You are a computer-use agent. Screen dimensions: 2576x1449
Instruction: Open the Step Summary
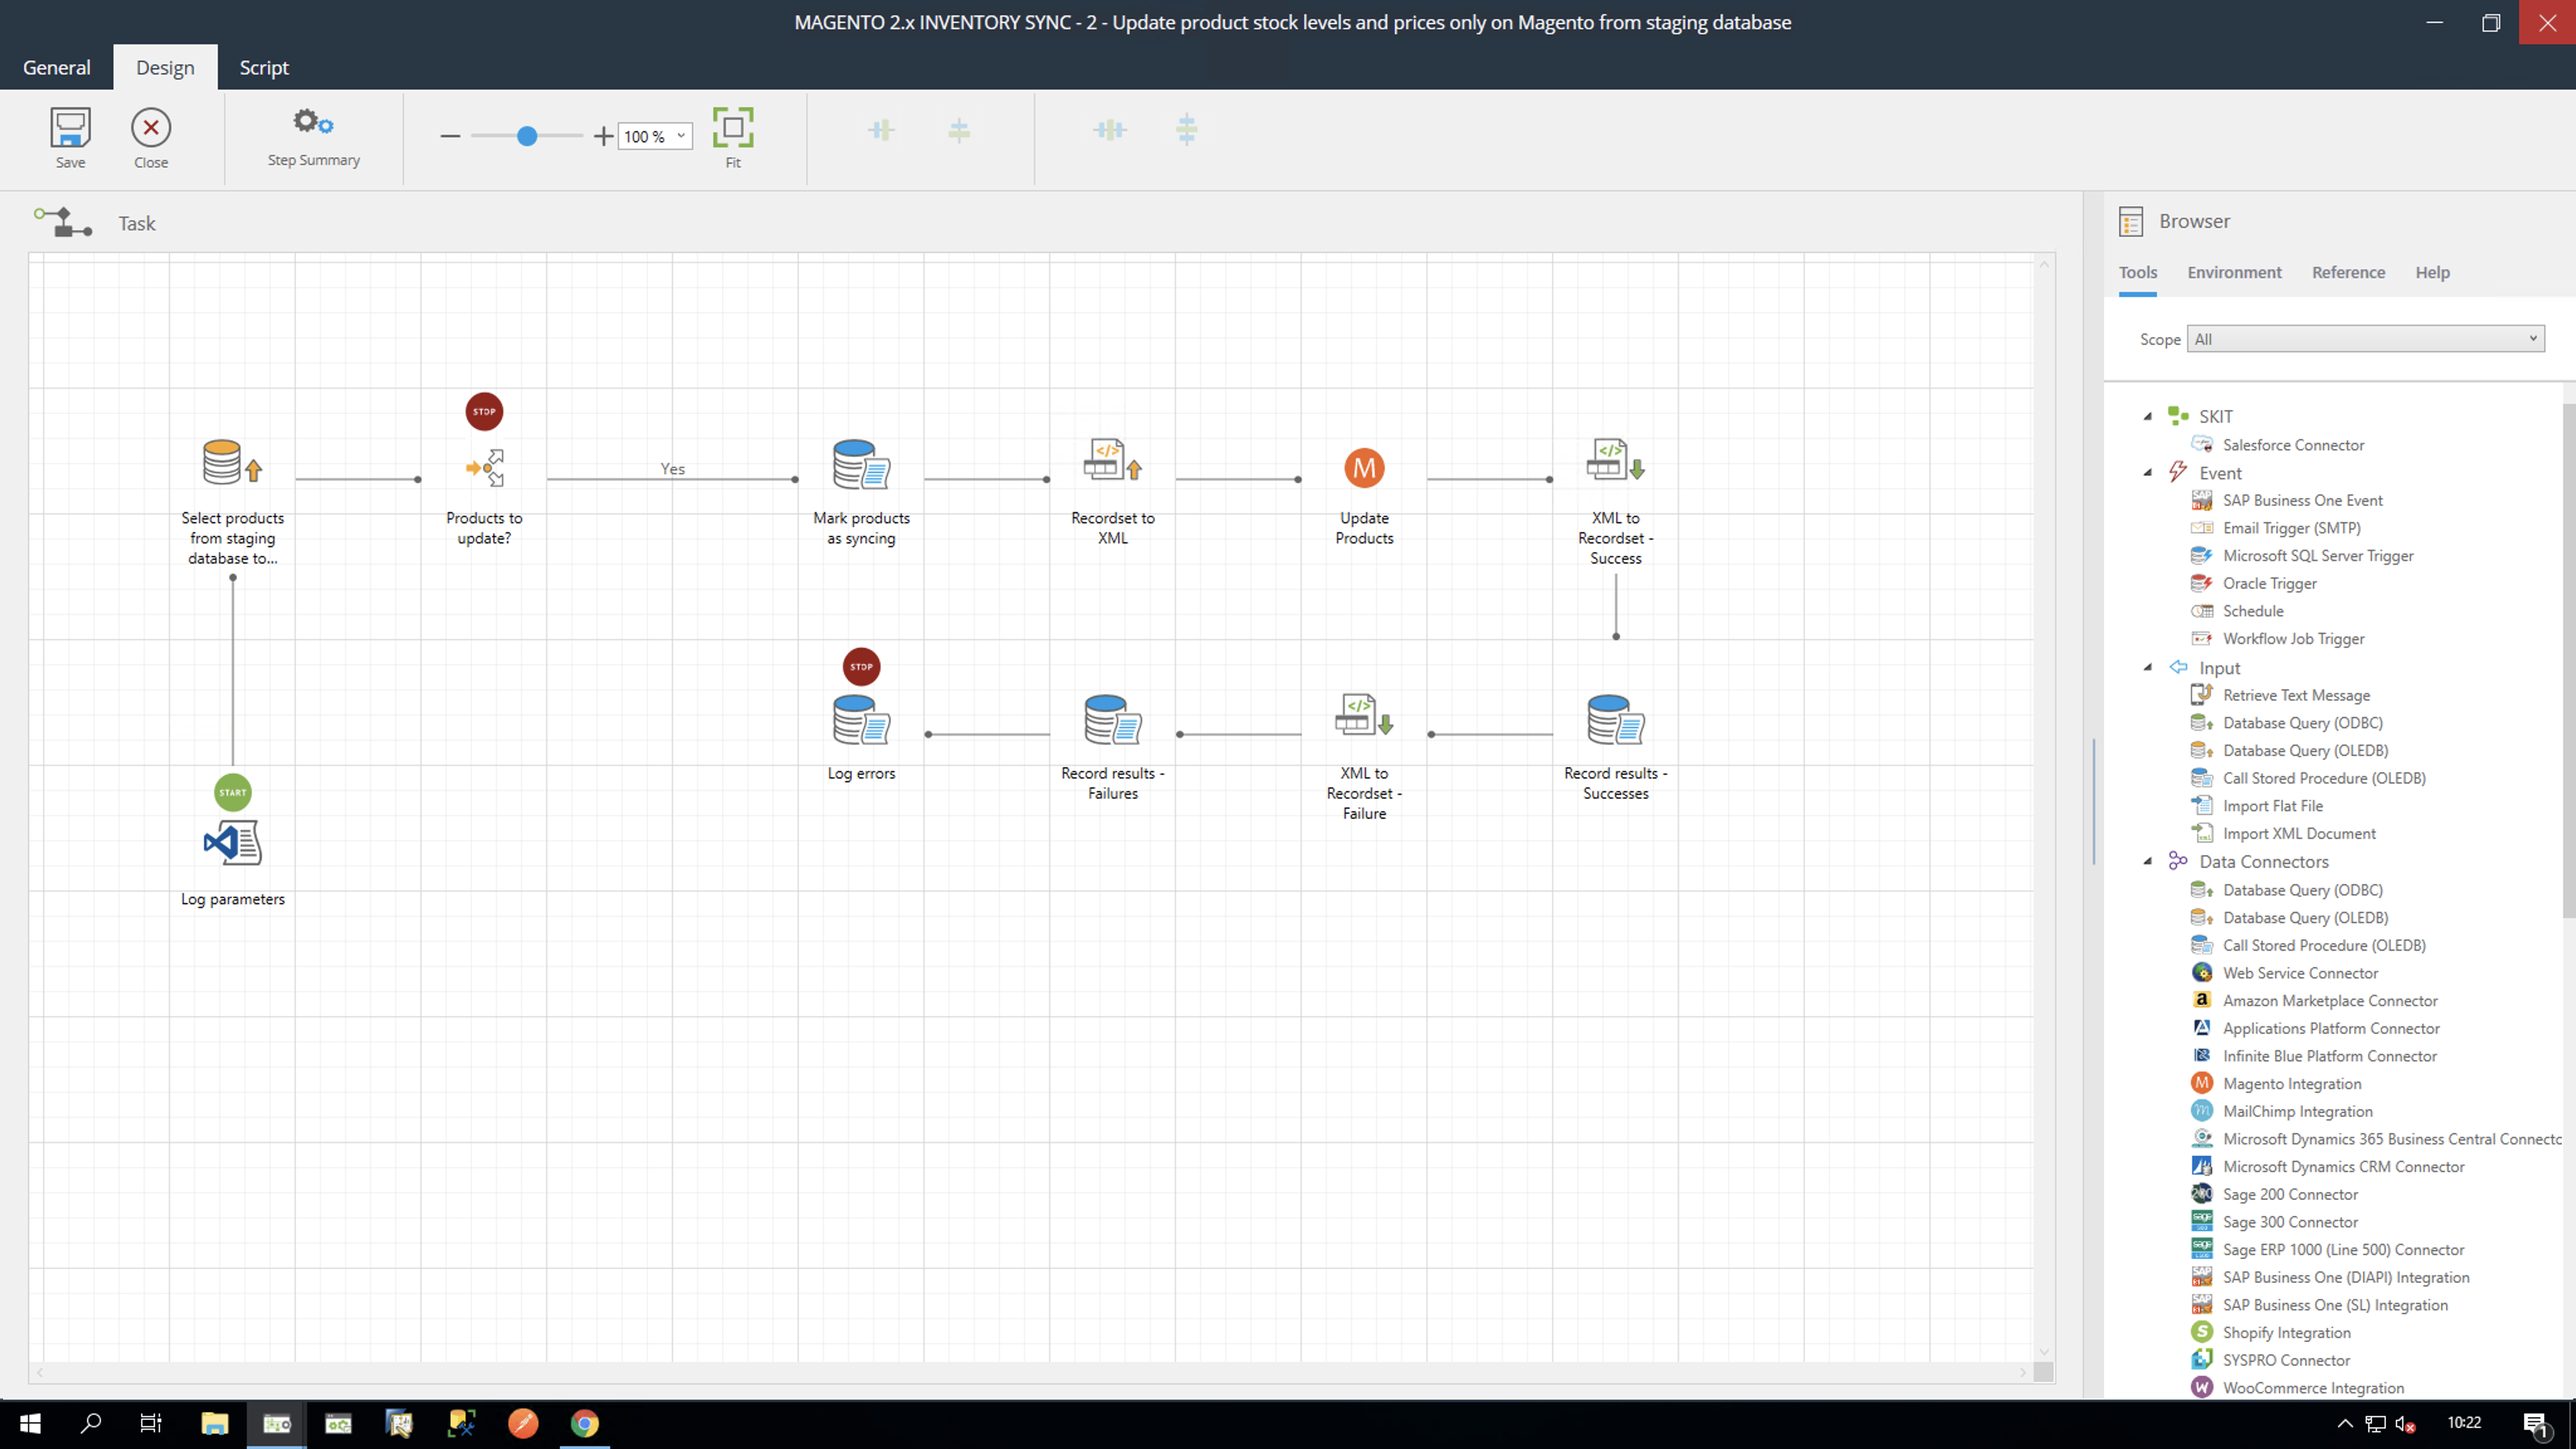(313, 137)
